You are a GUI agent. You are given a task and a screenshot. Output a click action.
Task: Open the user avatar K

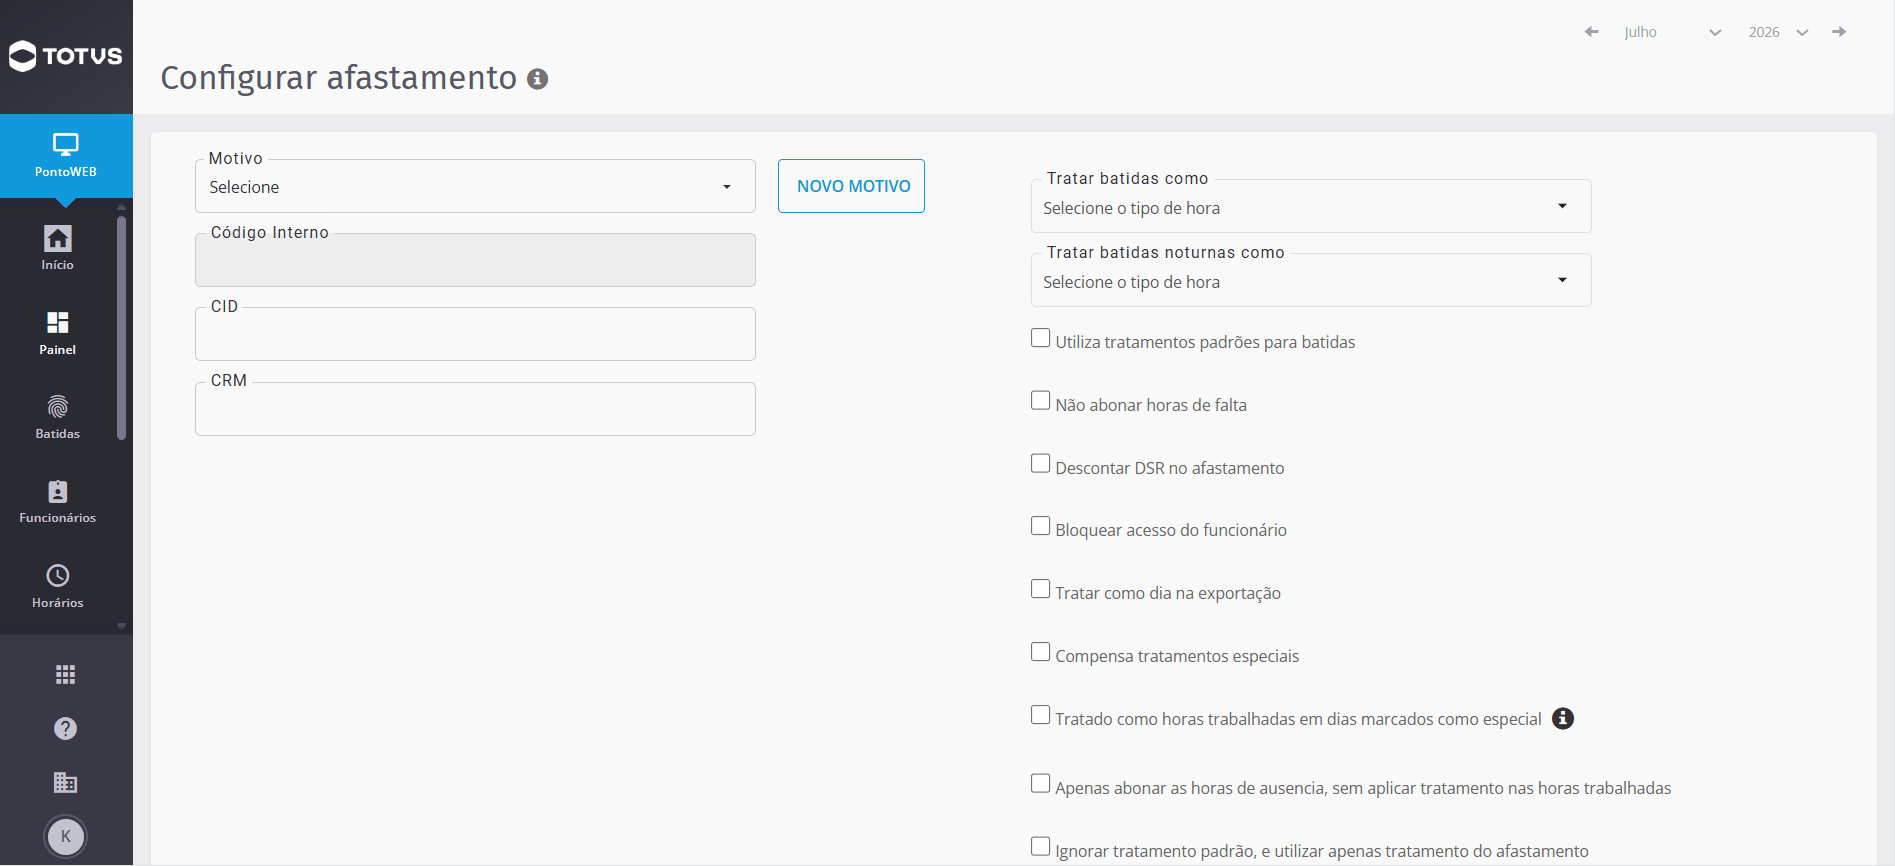pyautogui.click(x=66, y=837)
